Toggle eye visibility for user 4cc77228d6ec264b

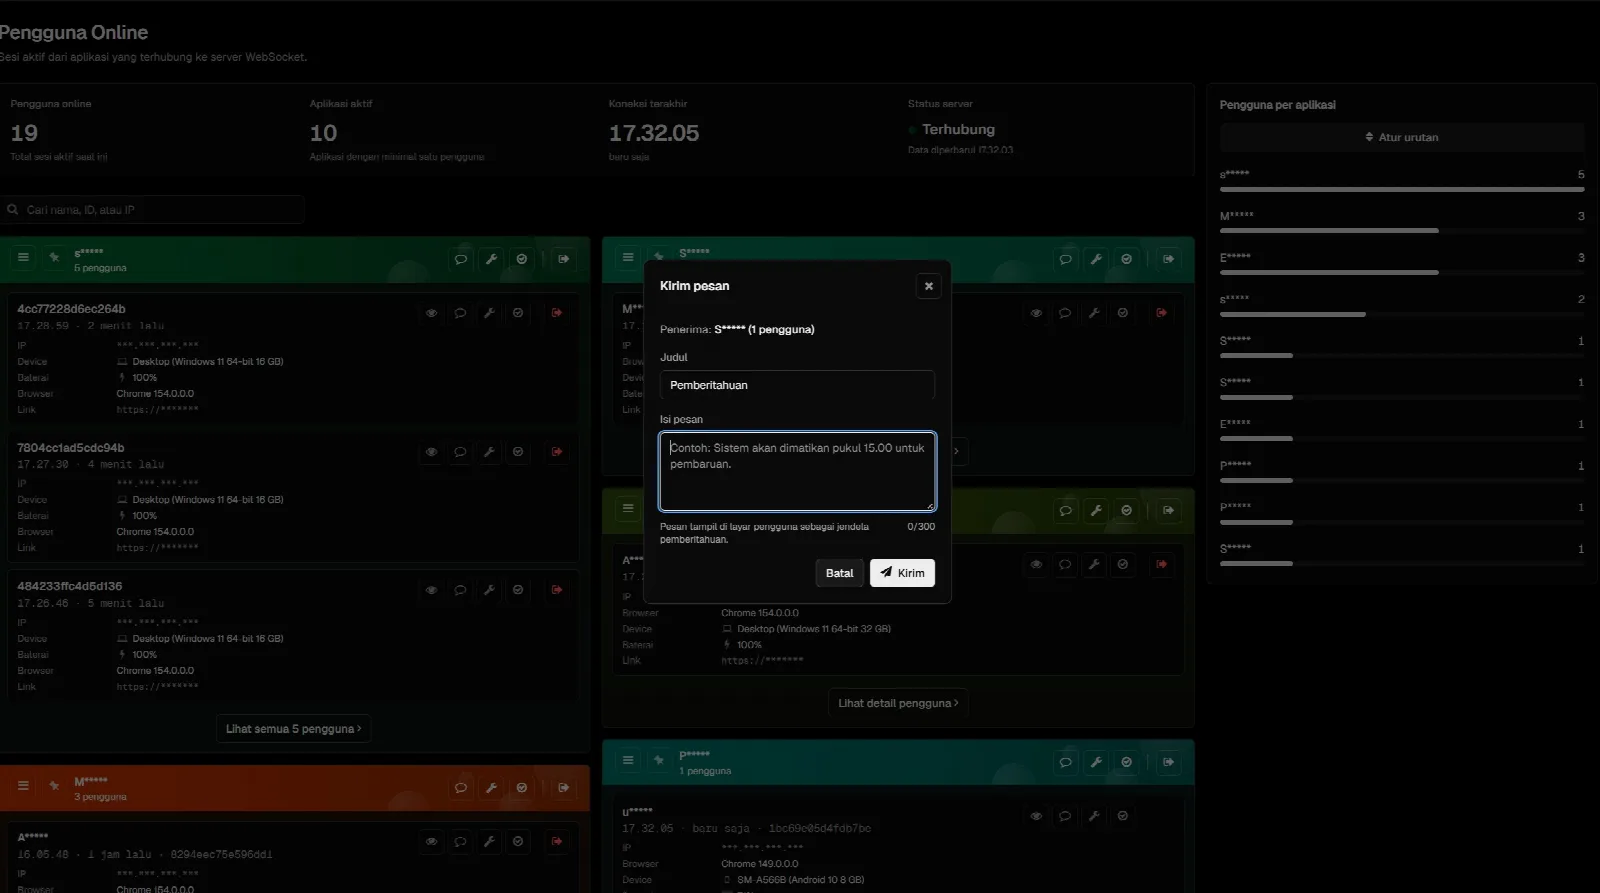click(431, 313)
